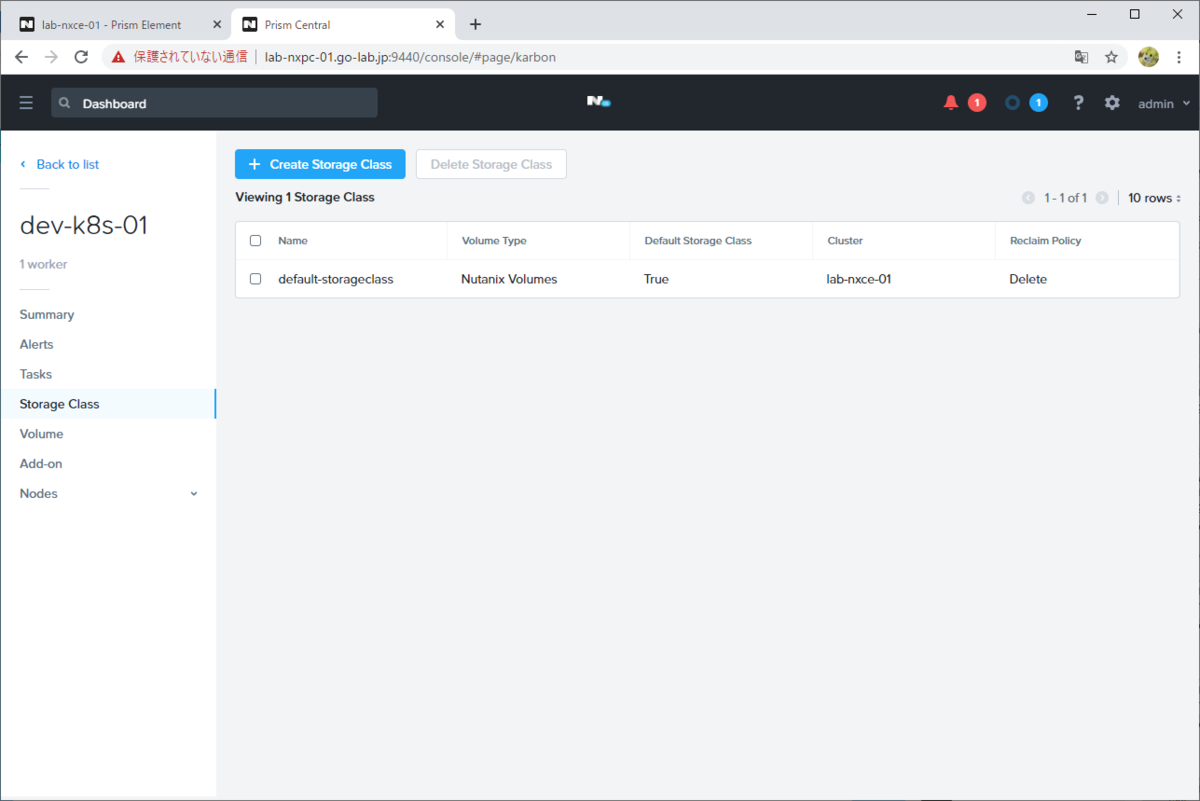
Task: Expand the Nodes sidebar section
Action: pos(194,494)
